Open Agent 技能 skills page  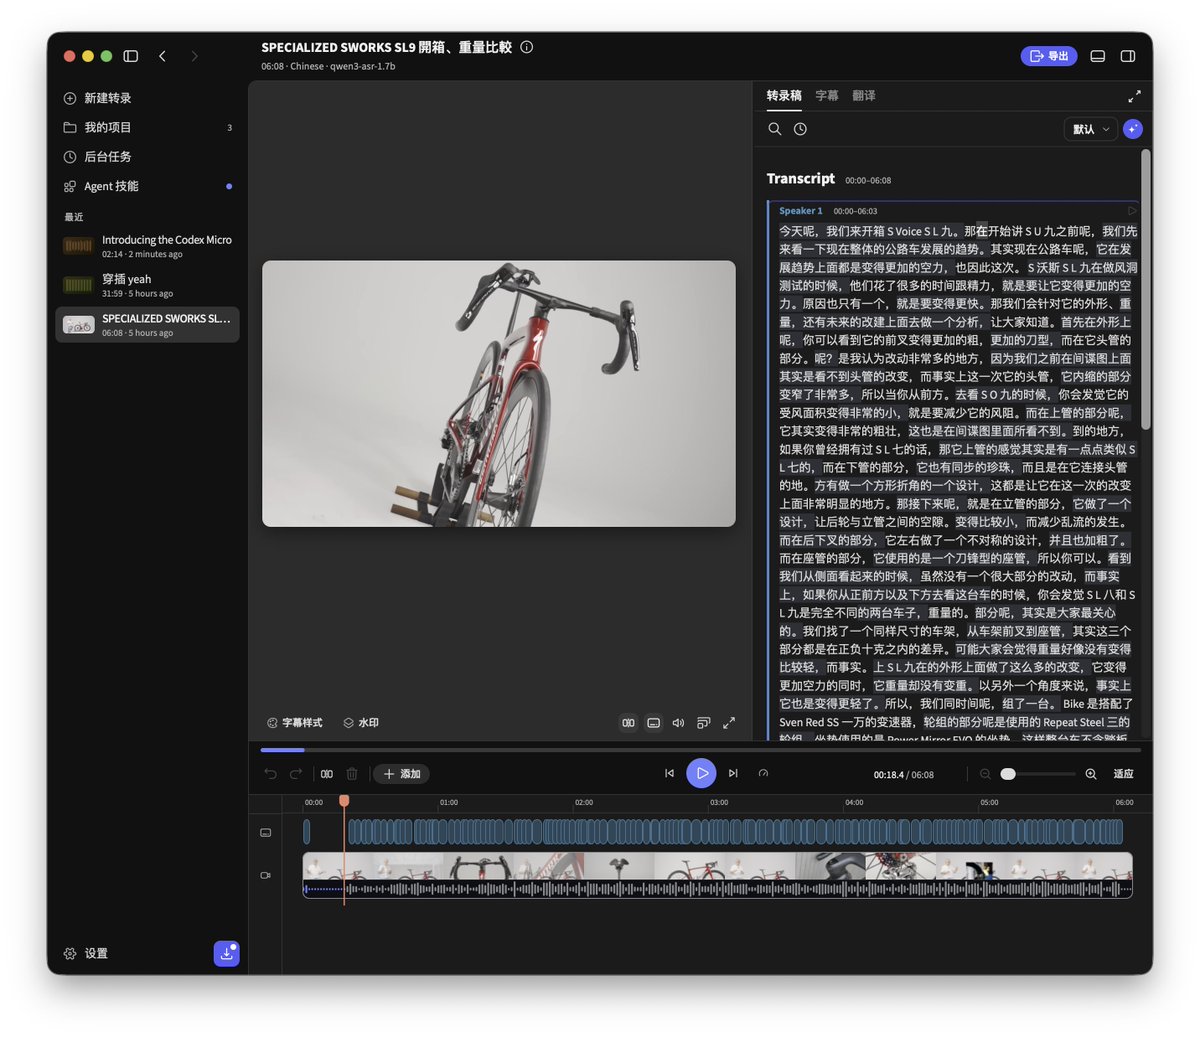point(148,186)
